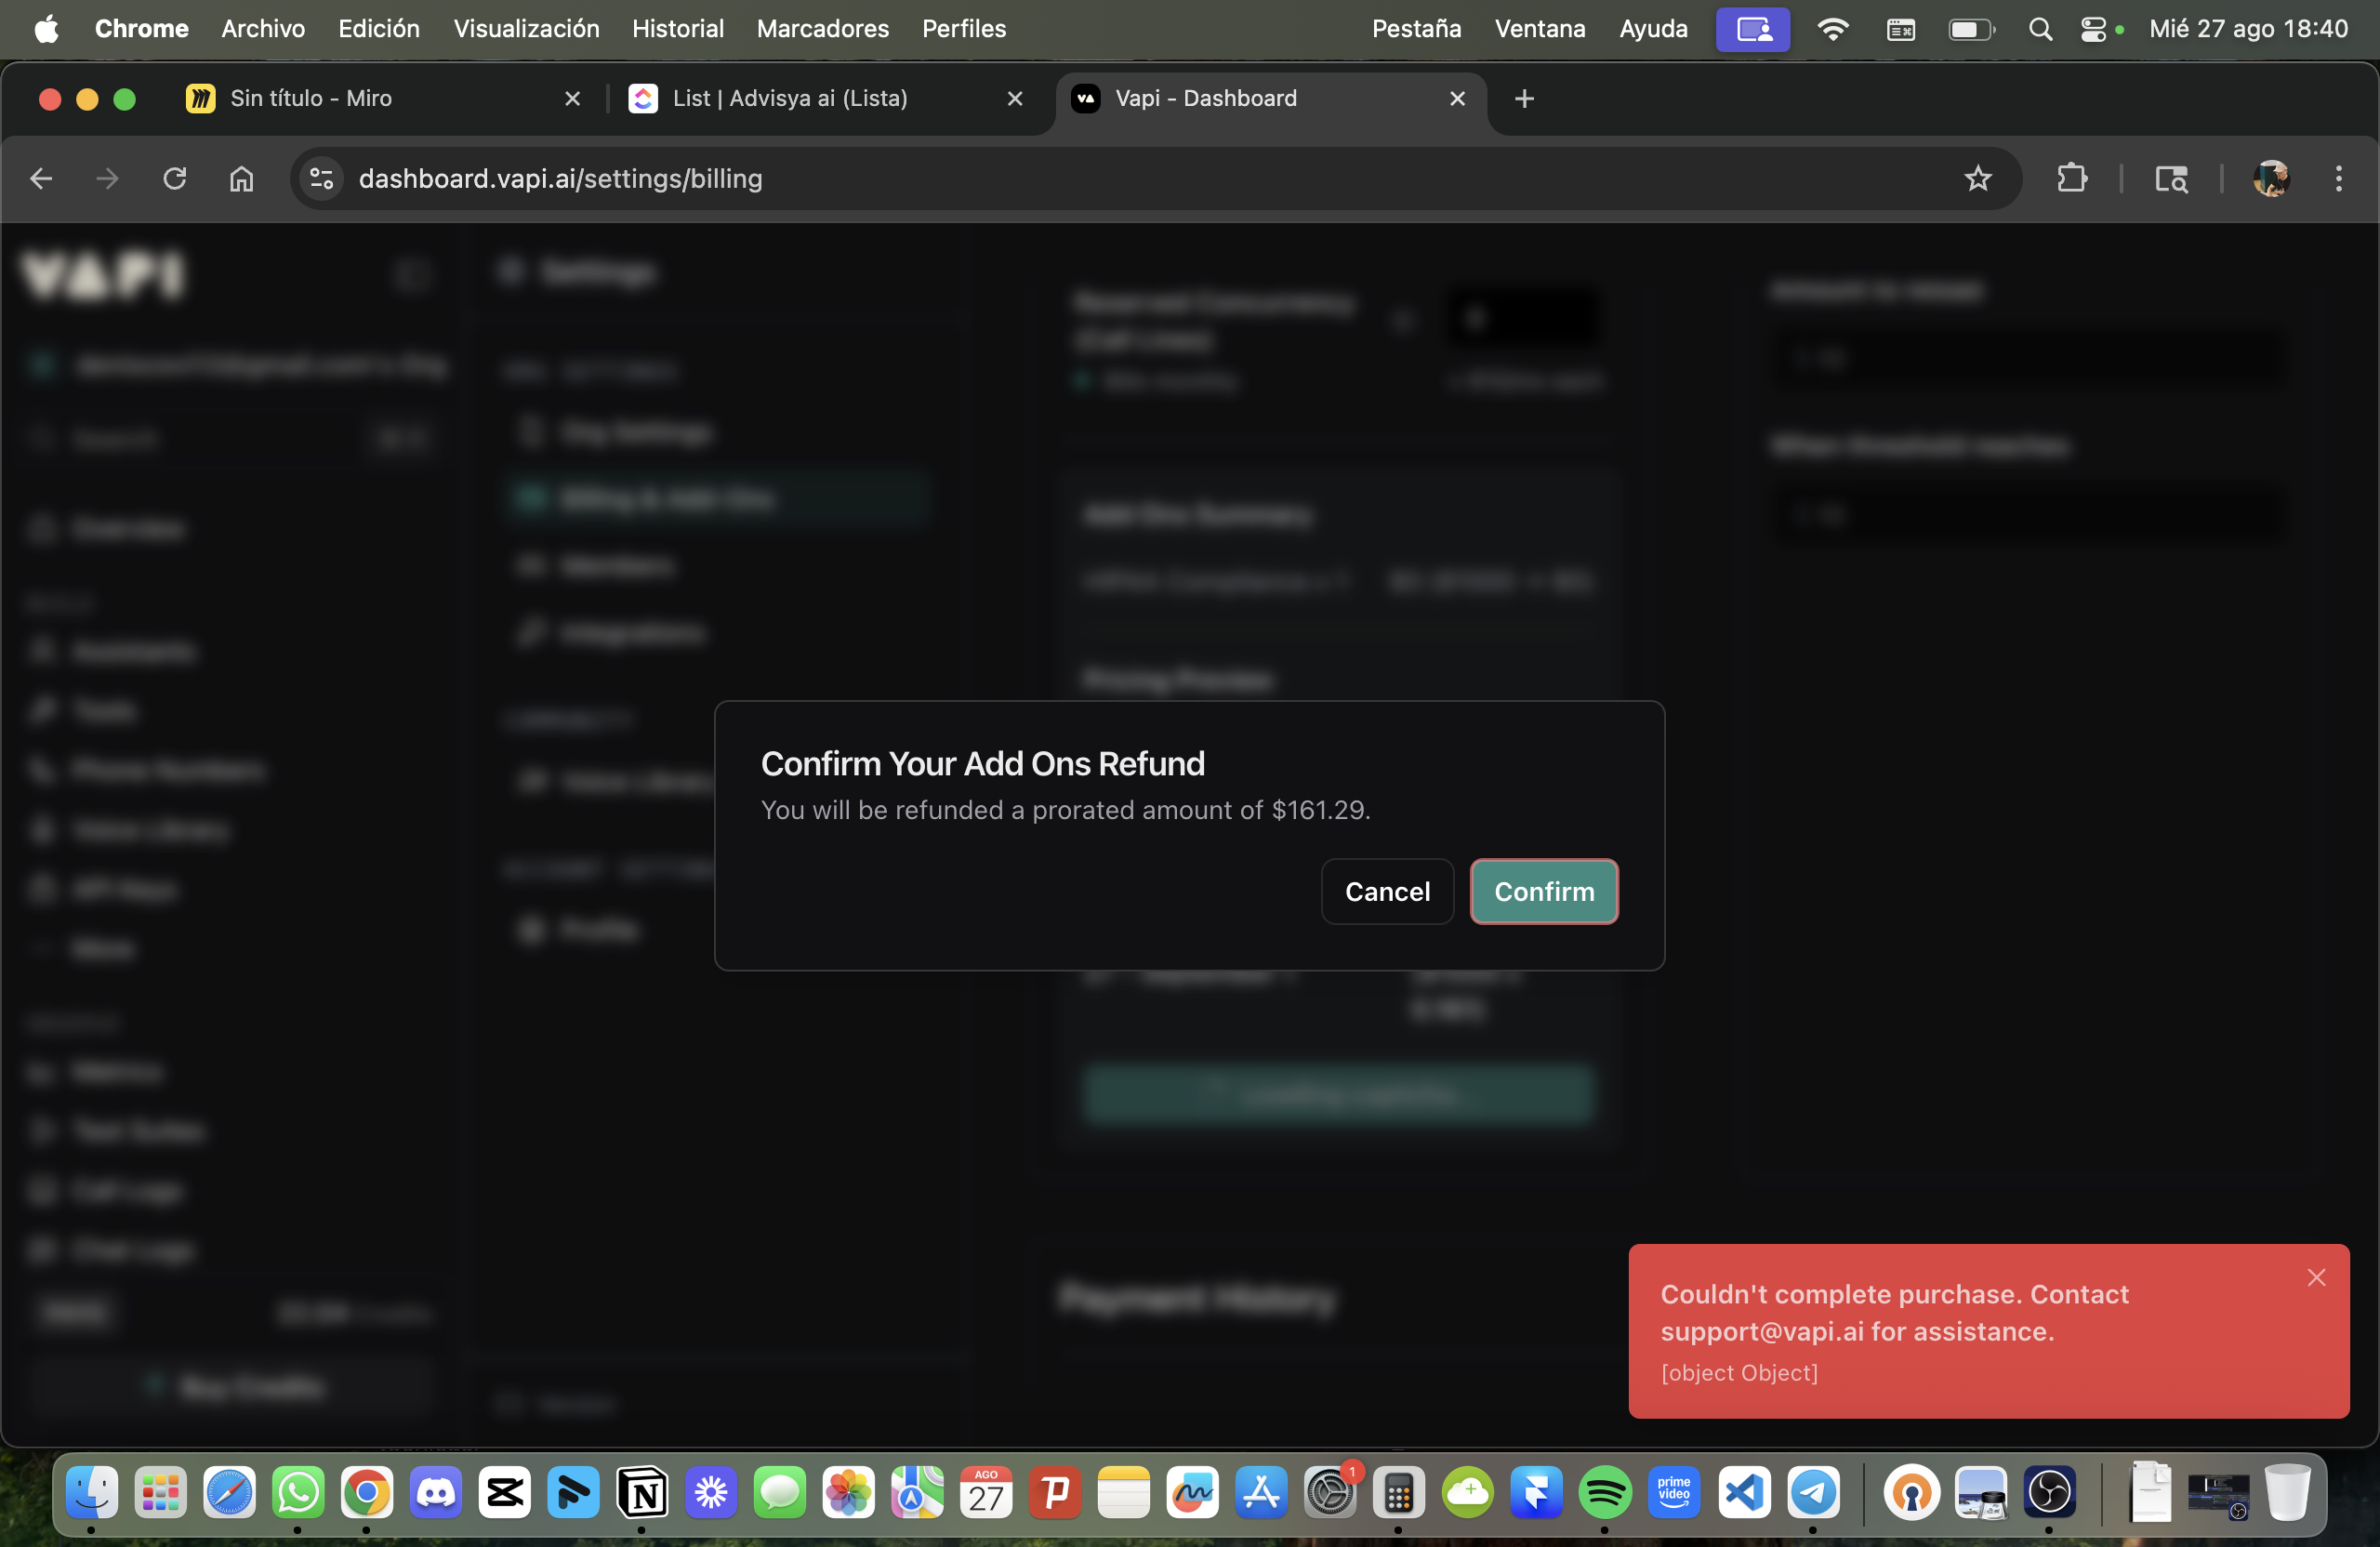Open the site information icon in address bar

(321, 179)
